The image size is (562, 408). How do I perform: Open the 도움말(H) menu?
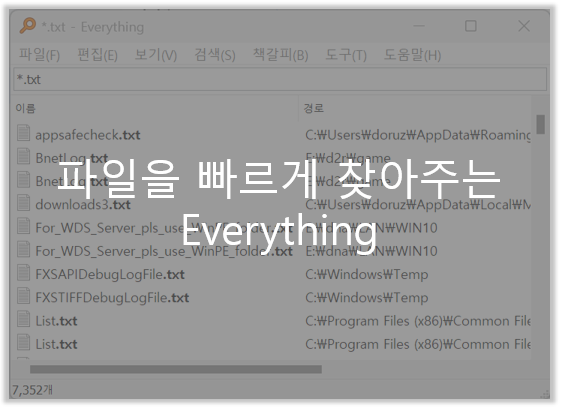[413, 55]
